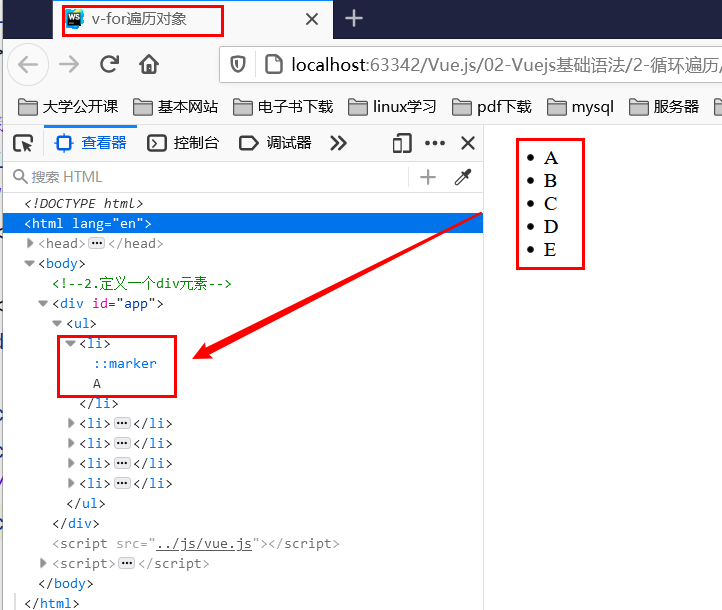The image size is (722, 610).
Task: Pick a color with the eyedropper
Action: [463, 177]
